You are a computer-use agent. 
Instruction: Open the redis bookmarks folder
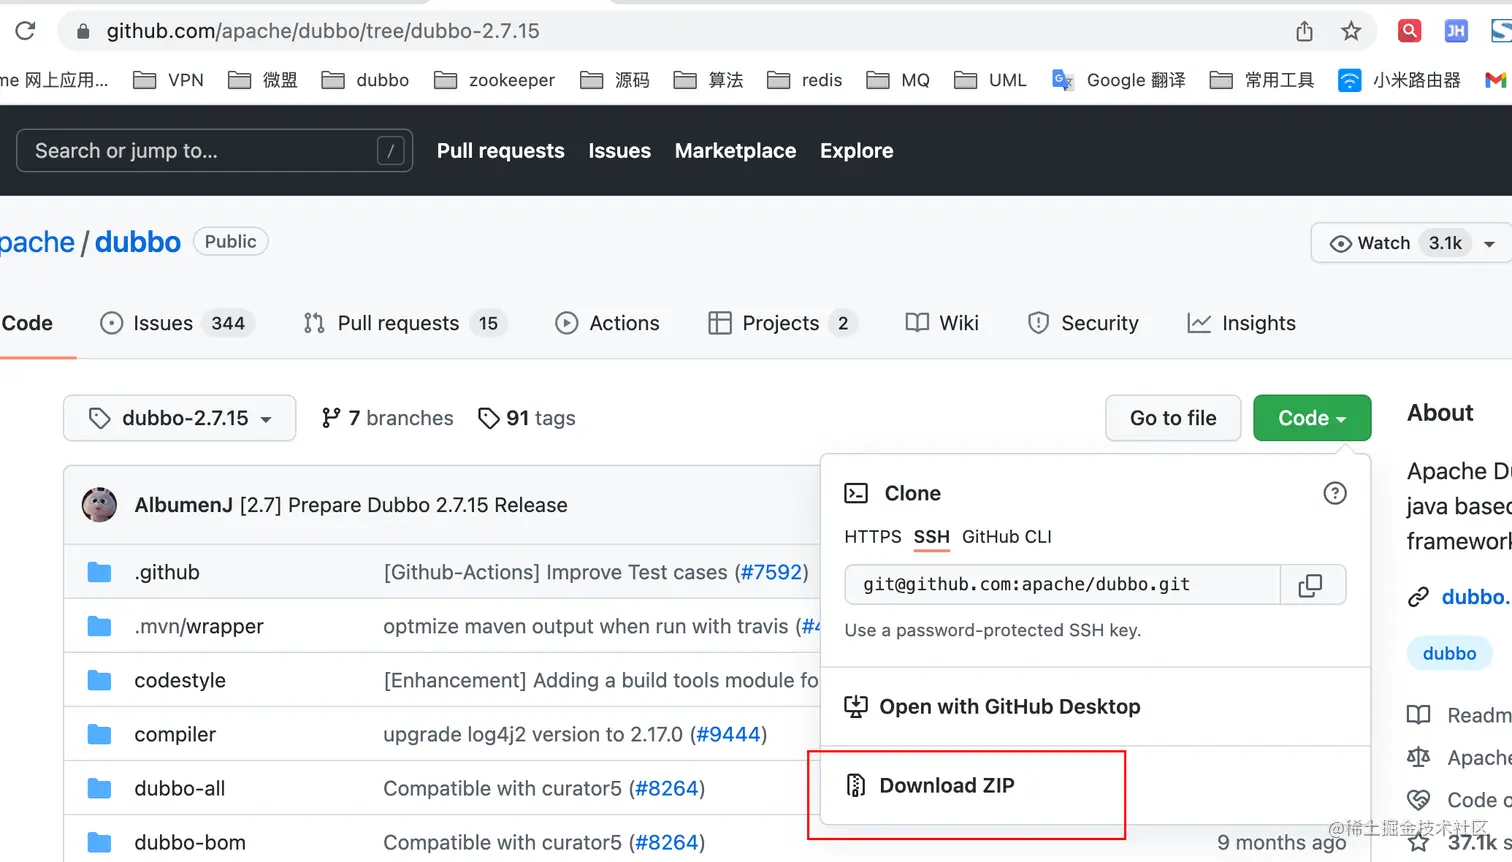tap(804, 80)
